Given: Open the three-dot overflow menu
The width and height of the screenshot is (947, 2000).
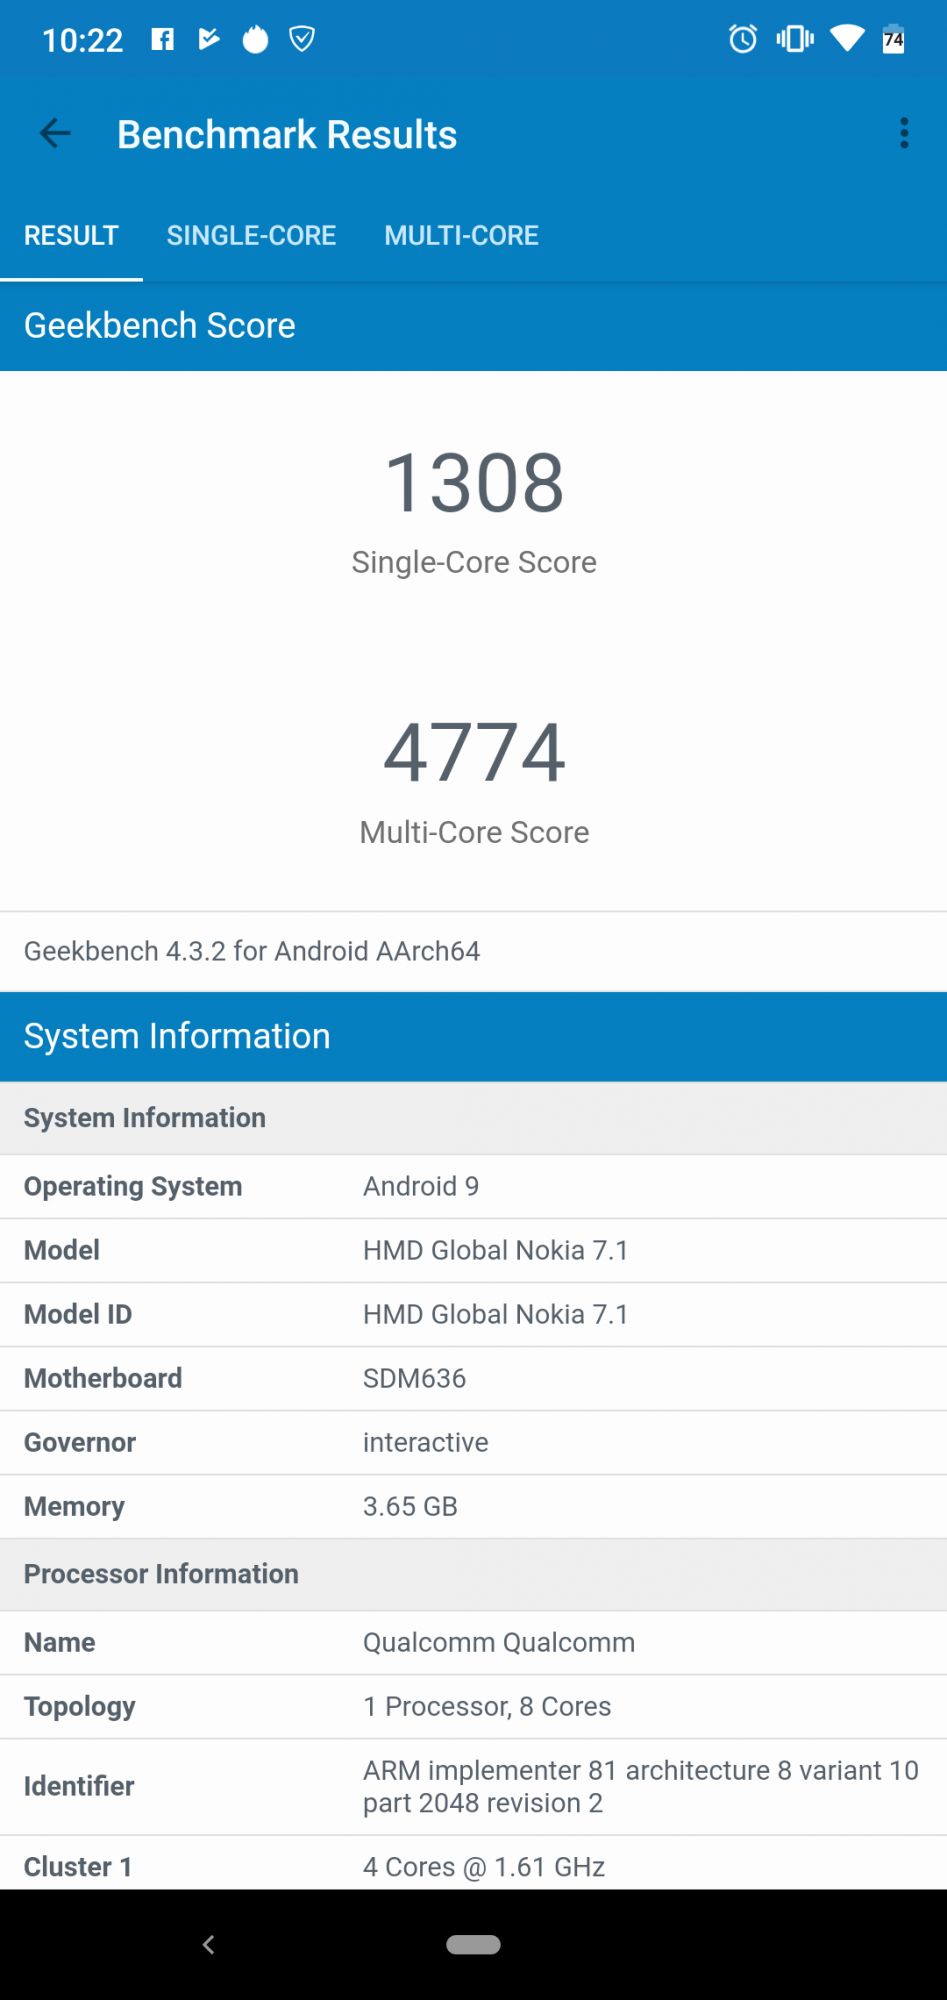Looking at the screenshot, I should [904, 134].
